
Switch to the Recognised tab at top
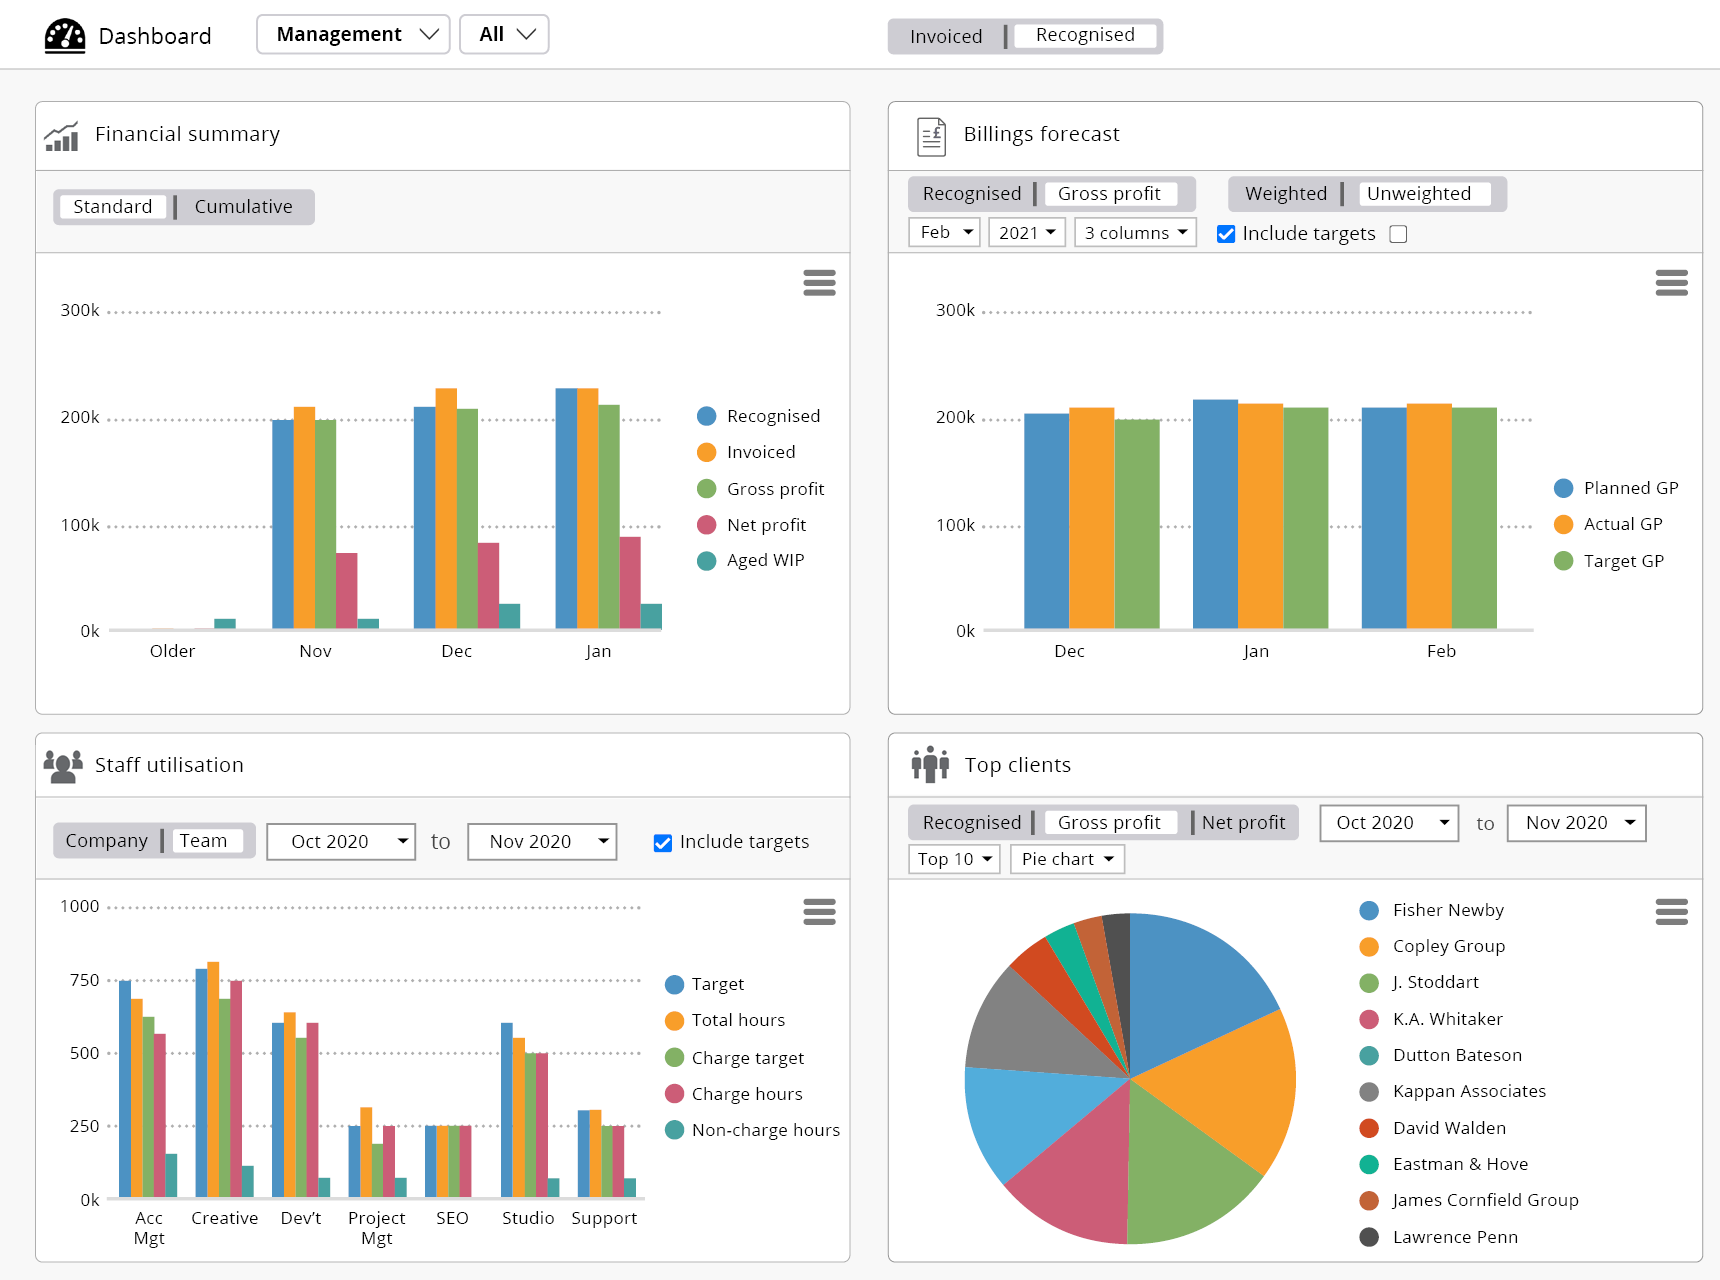pos(1086,35)
